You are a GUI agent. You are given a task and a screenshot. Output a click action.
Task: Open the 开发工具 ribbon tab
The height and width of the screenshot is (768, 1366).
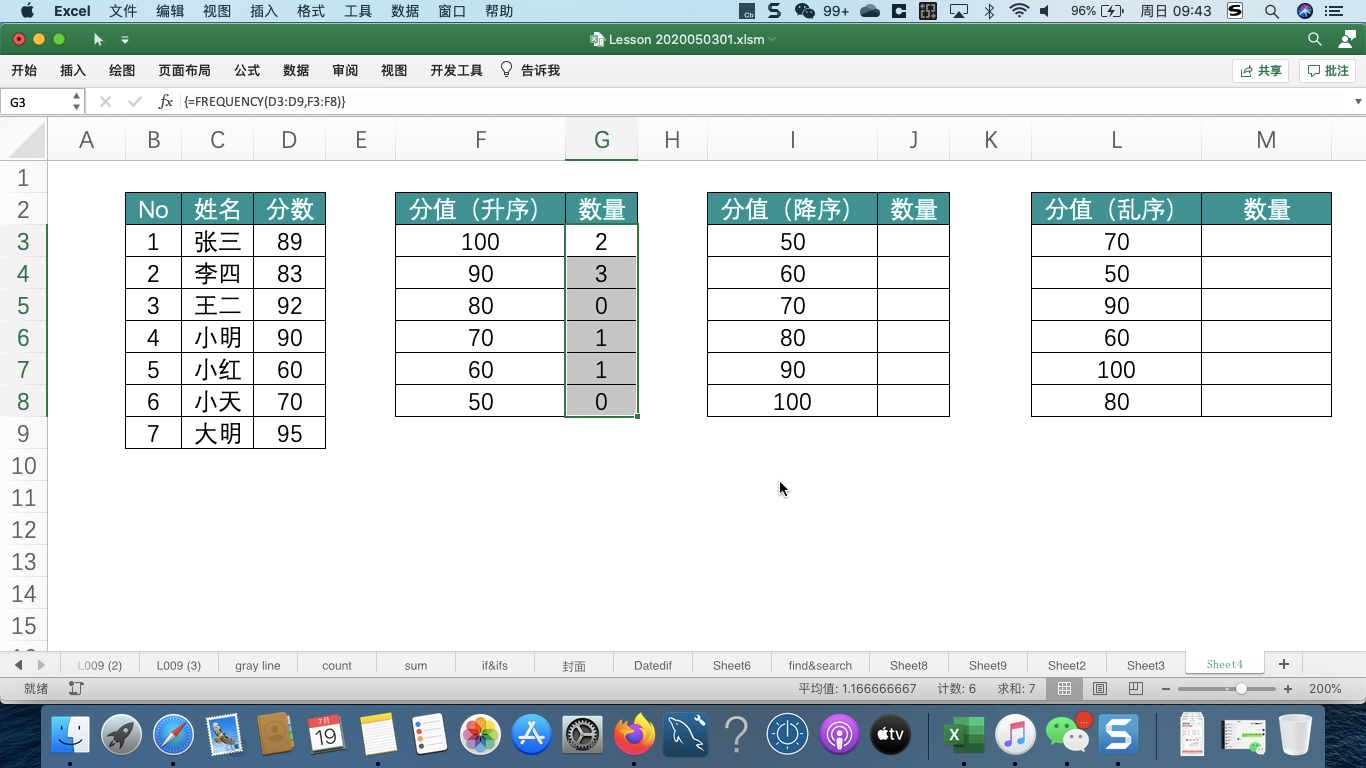[456, 70]
